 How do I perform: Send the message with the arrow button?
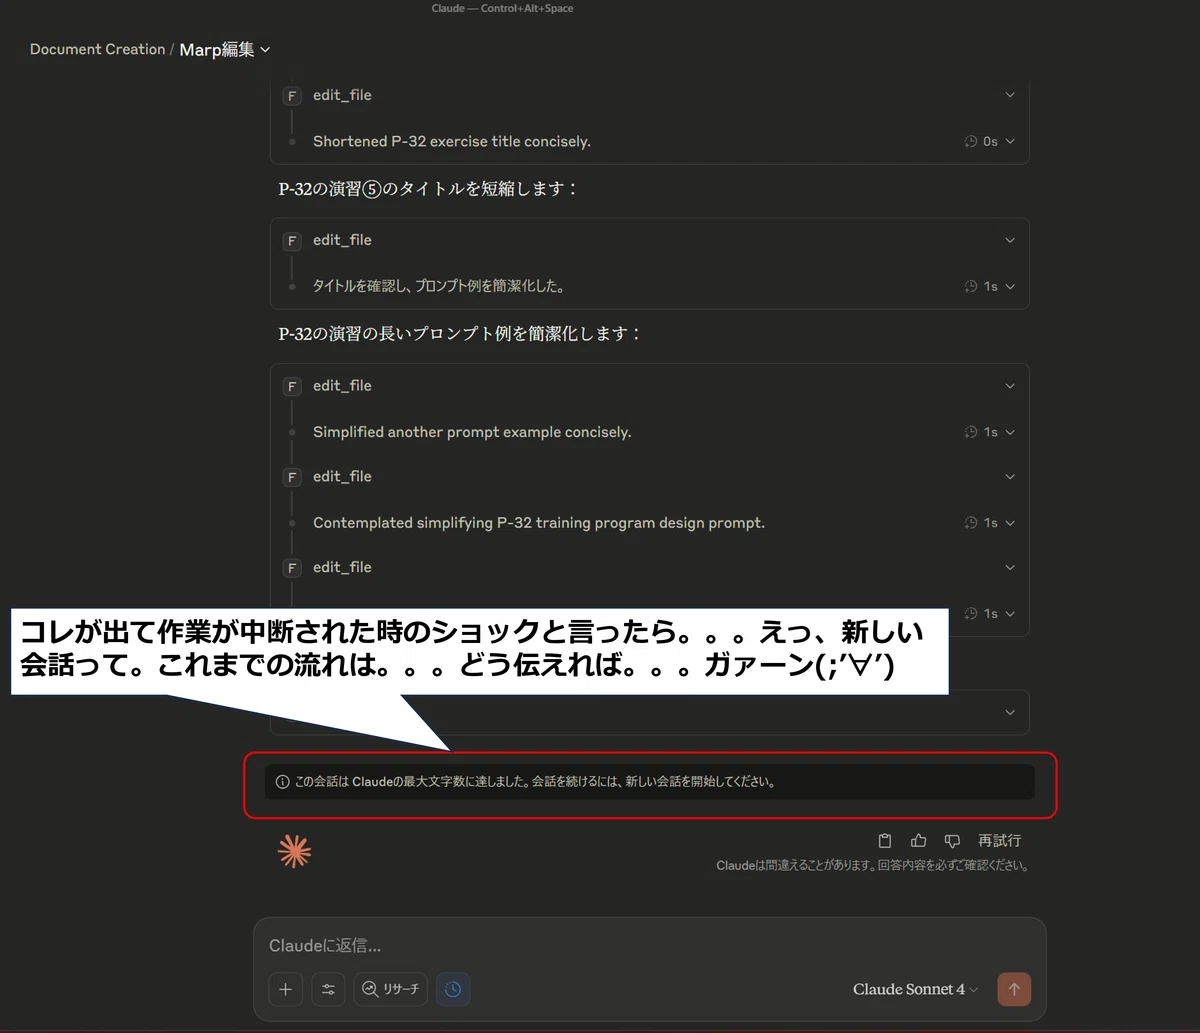click(x=1014, y=989)
